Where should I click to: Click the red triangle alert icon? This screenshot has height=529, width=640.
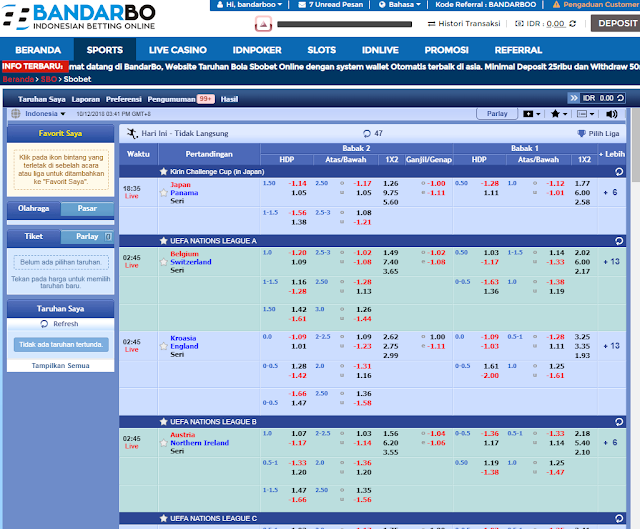tap(263, 24)
